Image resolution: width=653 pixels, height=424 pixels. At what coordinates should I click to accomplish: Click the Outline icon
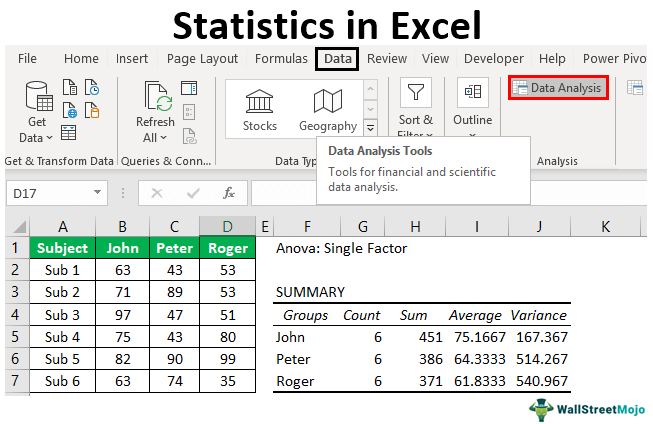[472, 96]
